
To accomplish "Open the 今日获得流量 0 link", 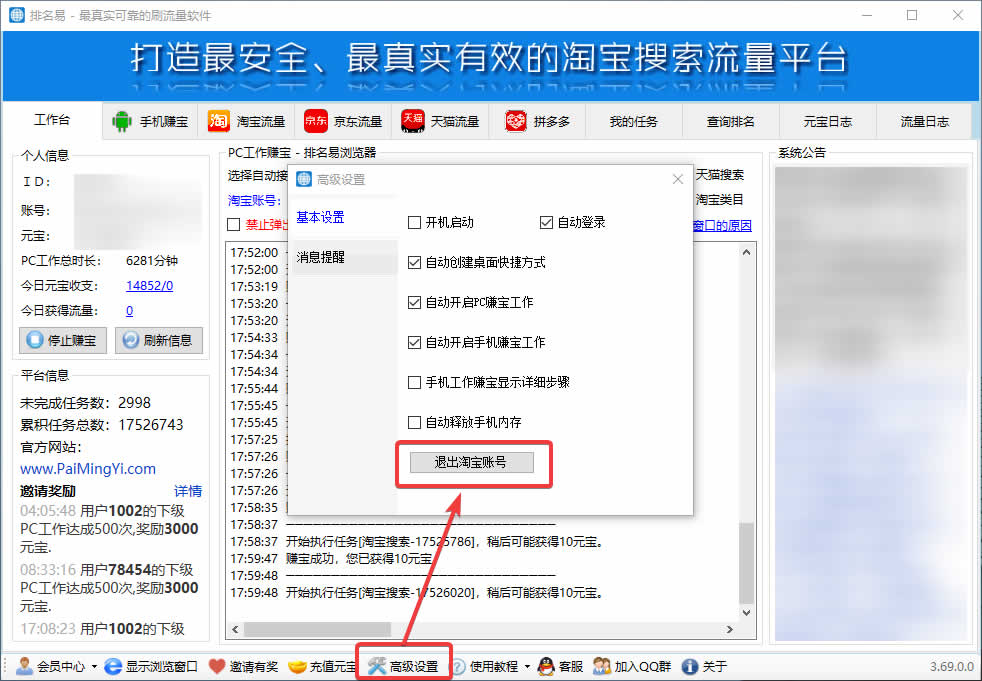I will [x=129, y=311].
